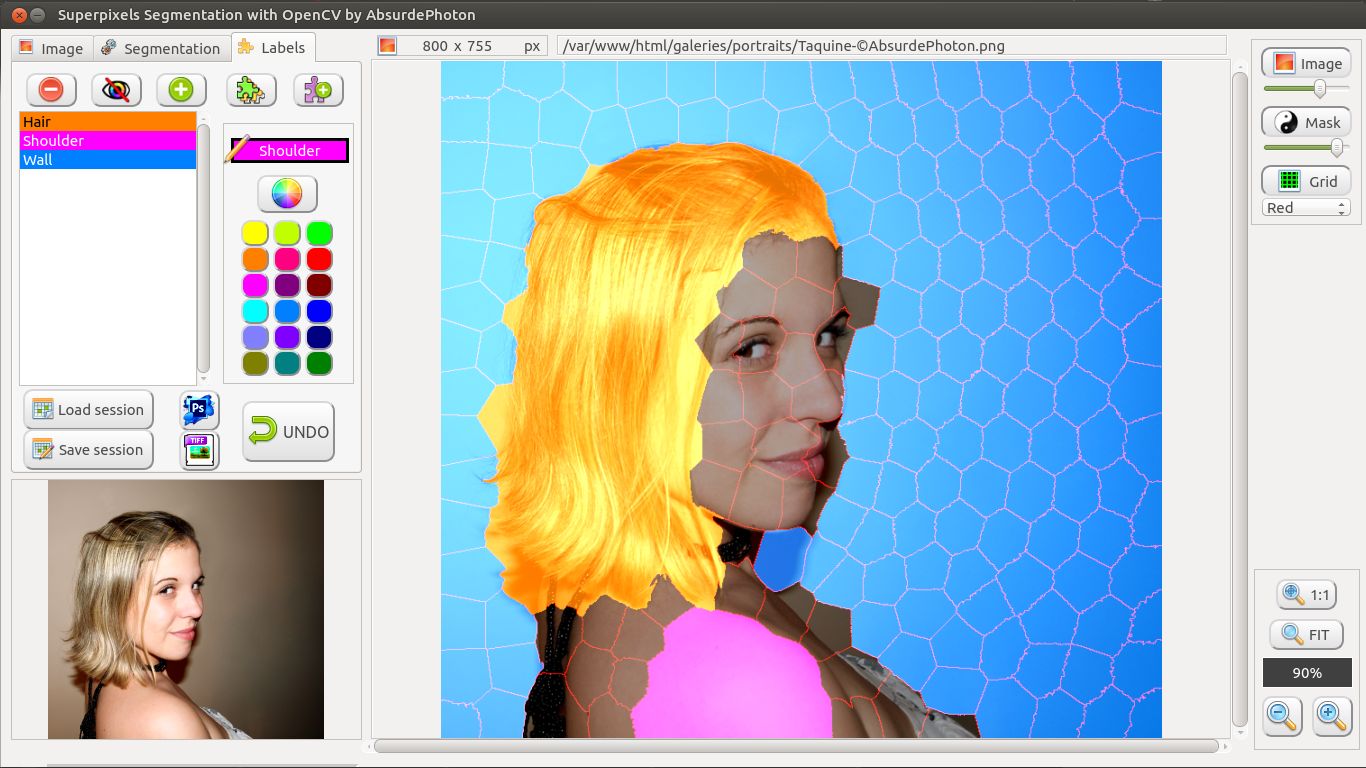Export via the TIFF icon
The height and width of the screenshot is (768, 1366).
(x=199, y=451)
